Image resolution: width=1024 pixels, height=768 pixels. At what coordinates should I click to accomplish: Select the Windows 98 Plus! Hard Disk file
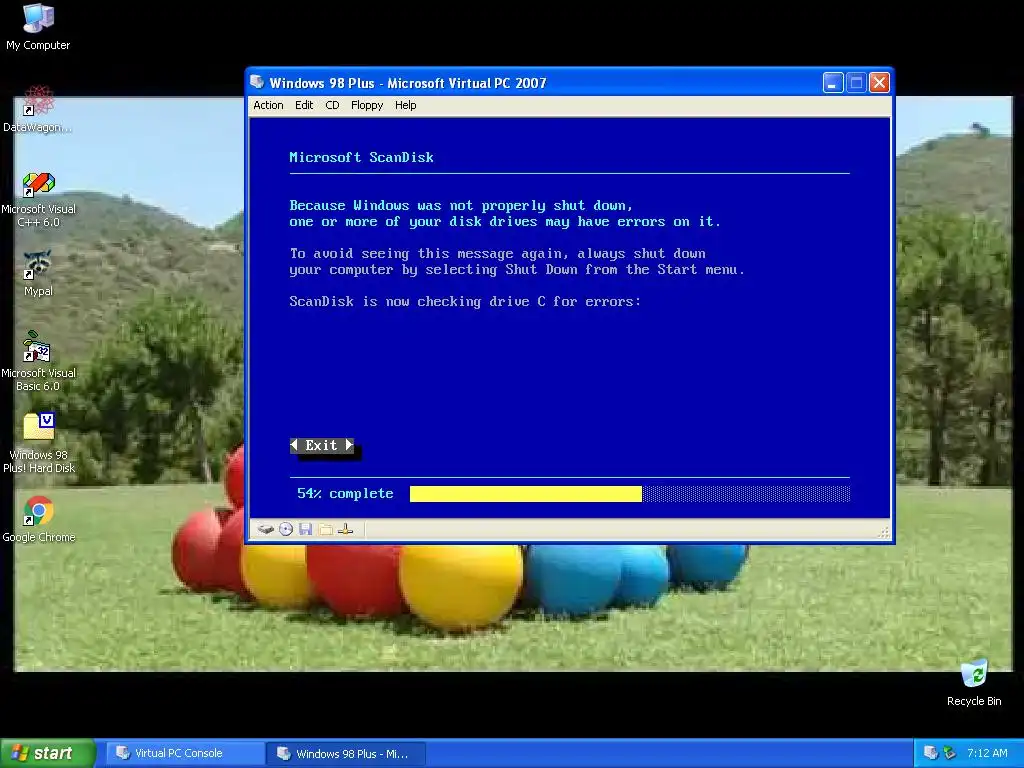pos(39,443)
